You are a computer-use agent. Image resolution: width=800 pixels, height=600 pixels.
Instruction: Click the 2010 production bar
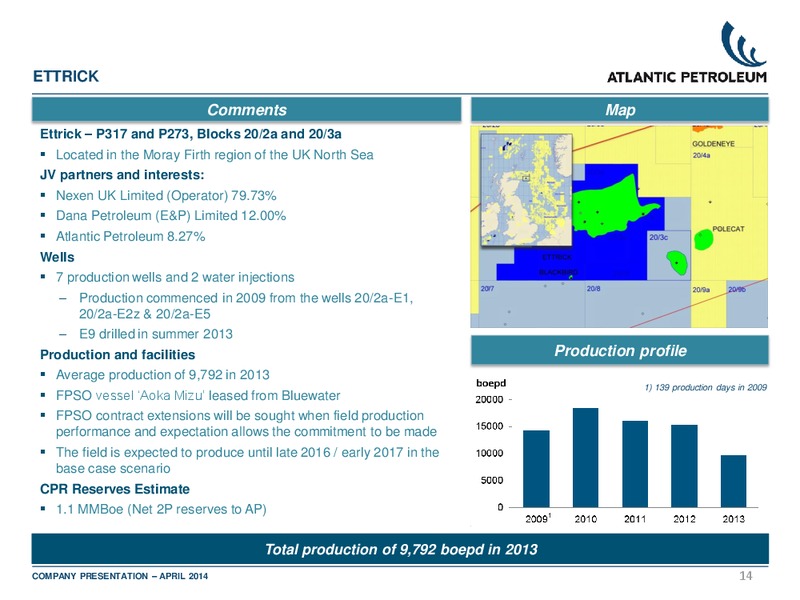click(585, 458)
